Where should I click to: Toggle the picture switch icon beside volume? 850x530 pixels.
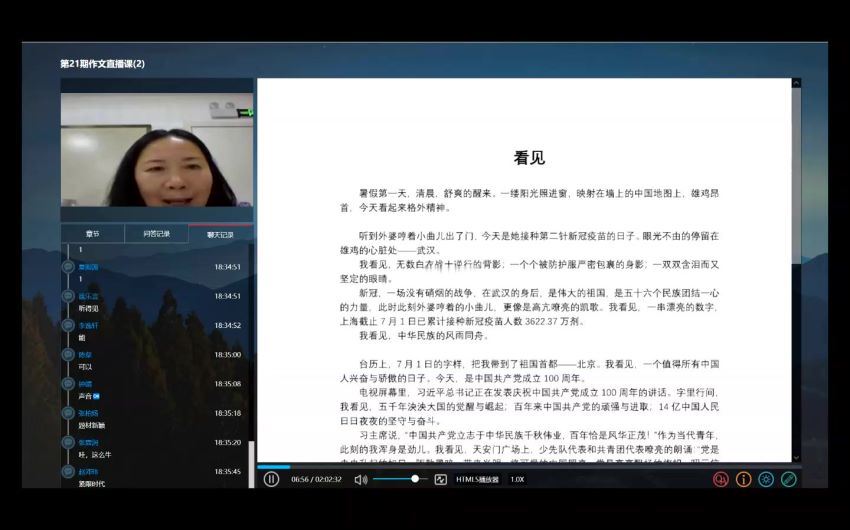coord(440,480)
